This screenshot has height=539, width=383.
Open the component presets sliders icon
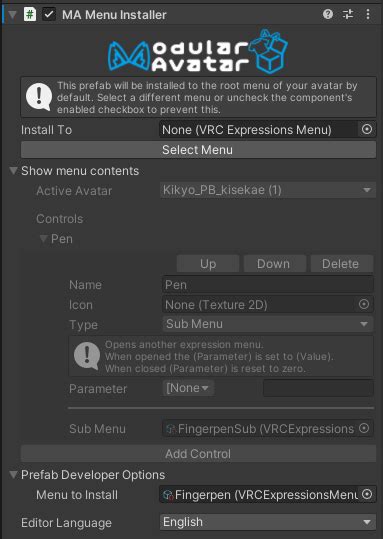(x=348, y=14)
